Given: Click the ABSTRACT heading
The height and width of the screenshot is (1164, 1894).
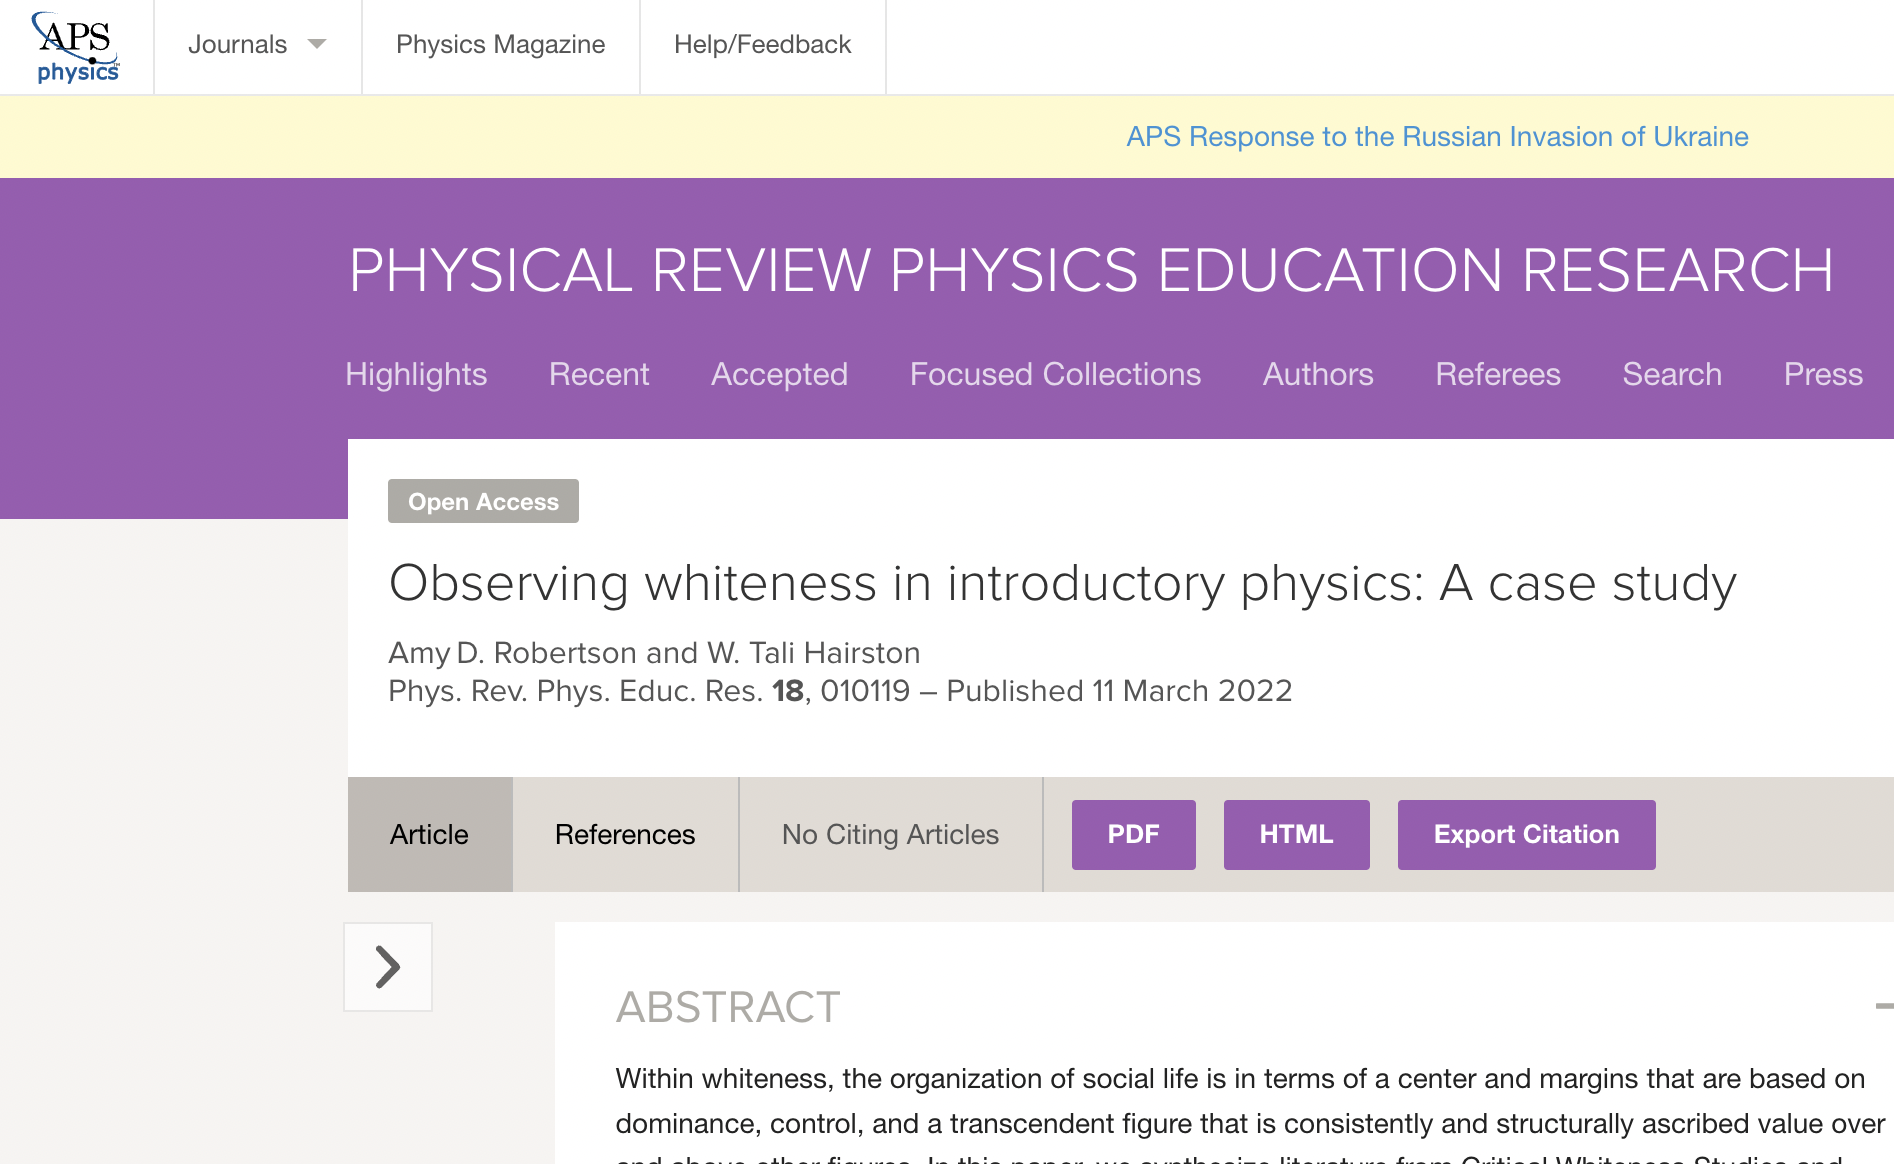Looking at the screenshot, I should pyautogui.click(x=728, y=1007).
